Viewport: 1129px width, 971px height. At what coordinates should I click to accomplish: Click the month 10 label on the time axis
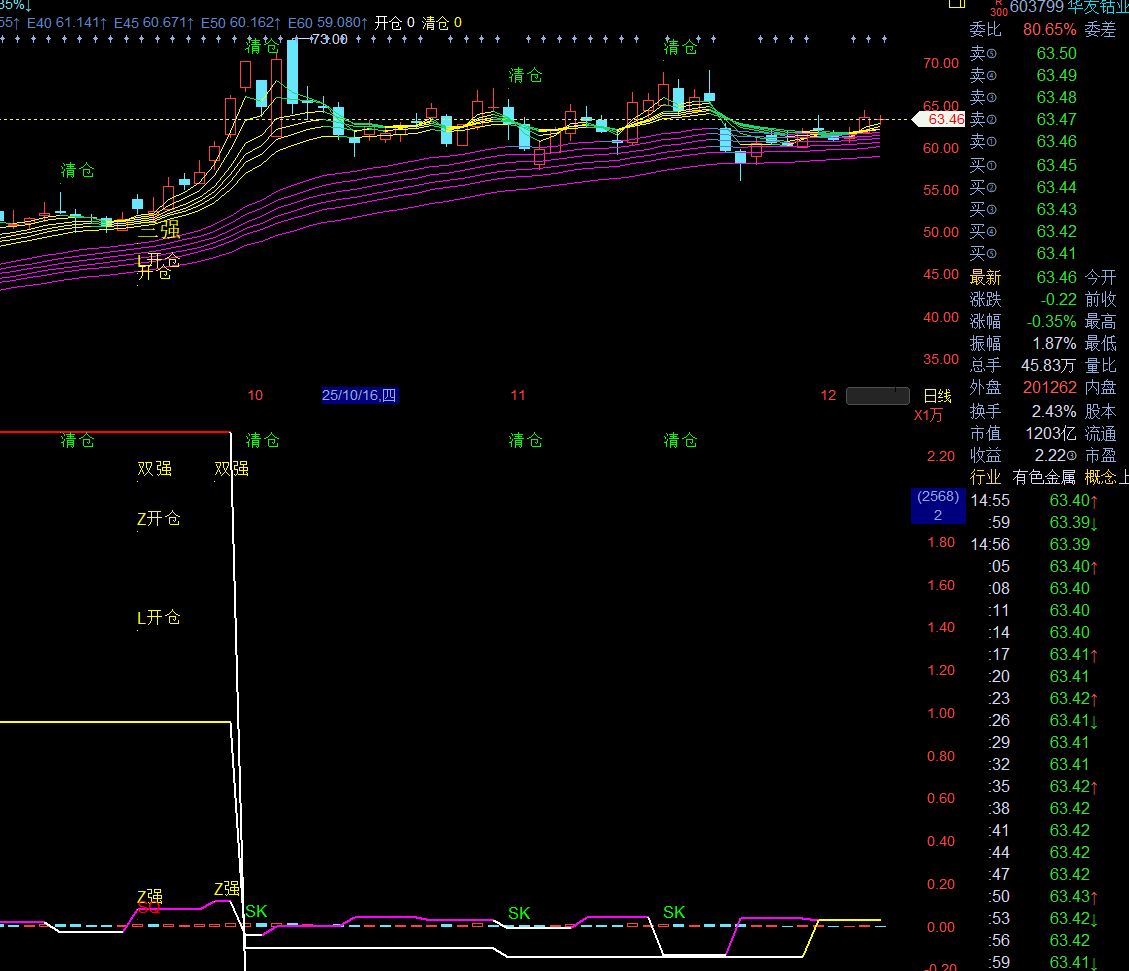tap(255, 395)
